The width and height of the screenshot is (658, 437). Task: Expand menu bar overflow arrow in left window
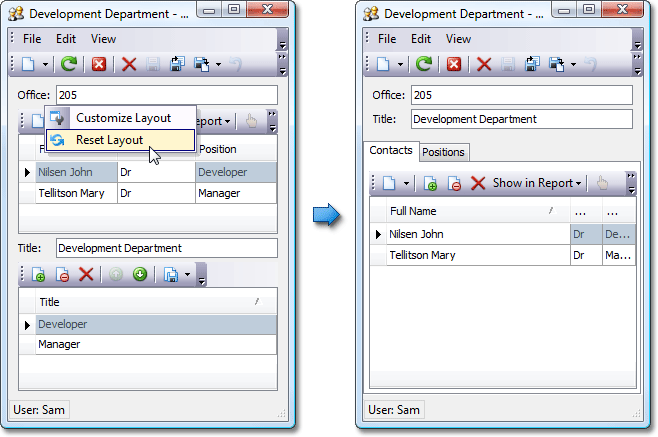282,44
